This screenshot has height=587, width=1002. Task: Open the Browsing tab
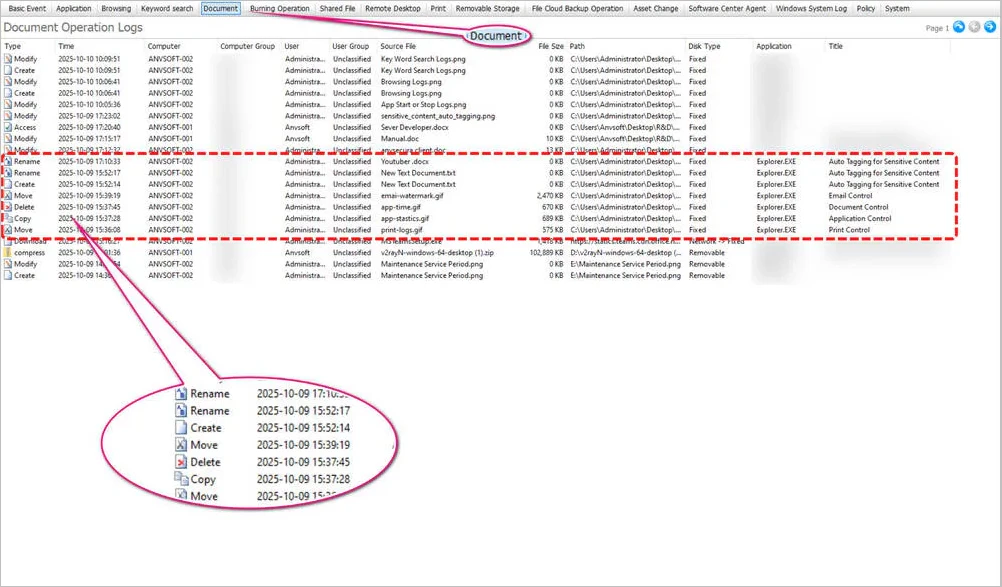click(116, 8)
